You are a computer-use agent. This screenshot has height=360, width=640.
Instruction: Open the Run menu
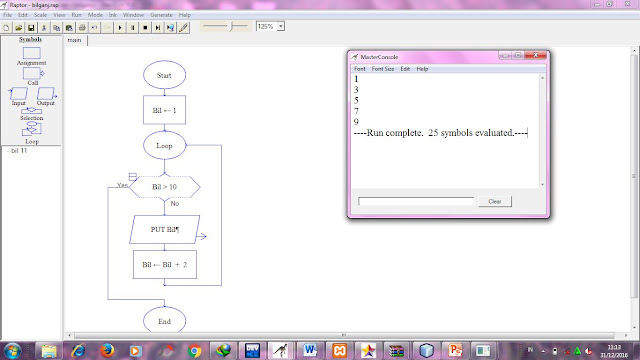pyautogui.click(x=76, y=15)
